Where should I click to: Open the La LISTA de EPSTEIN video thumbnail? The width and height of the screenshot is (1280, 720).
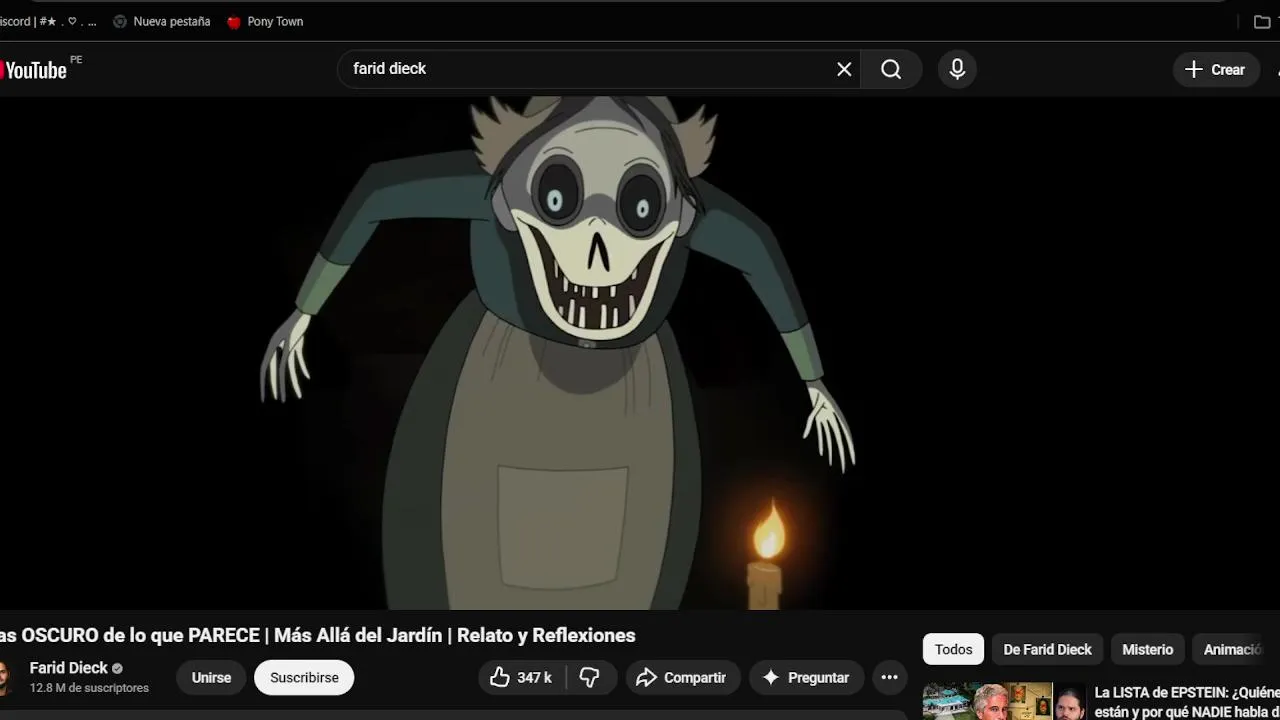tap(1004, 701)
